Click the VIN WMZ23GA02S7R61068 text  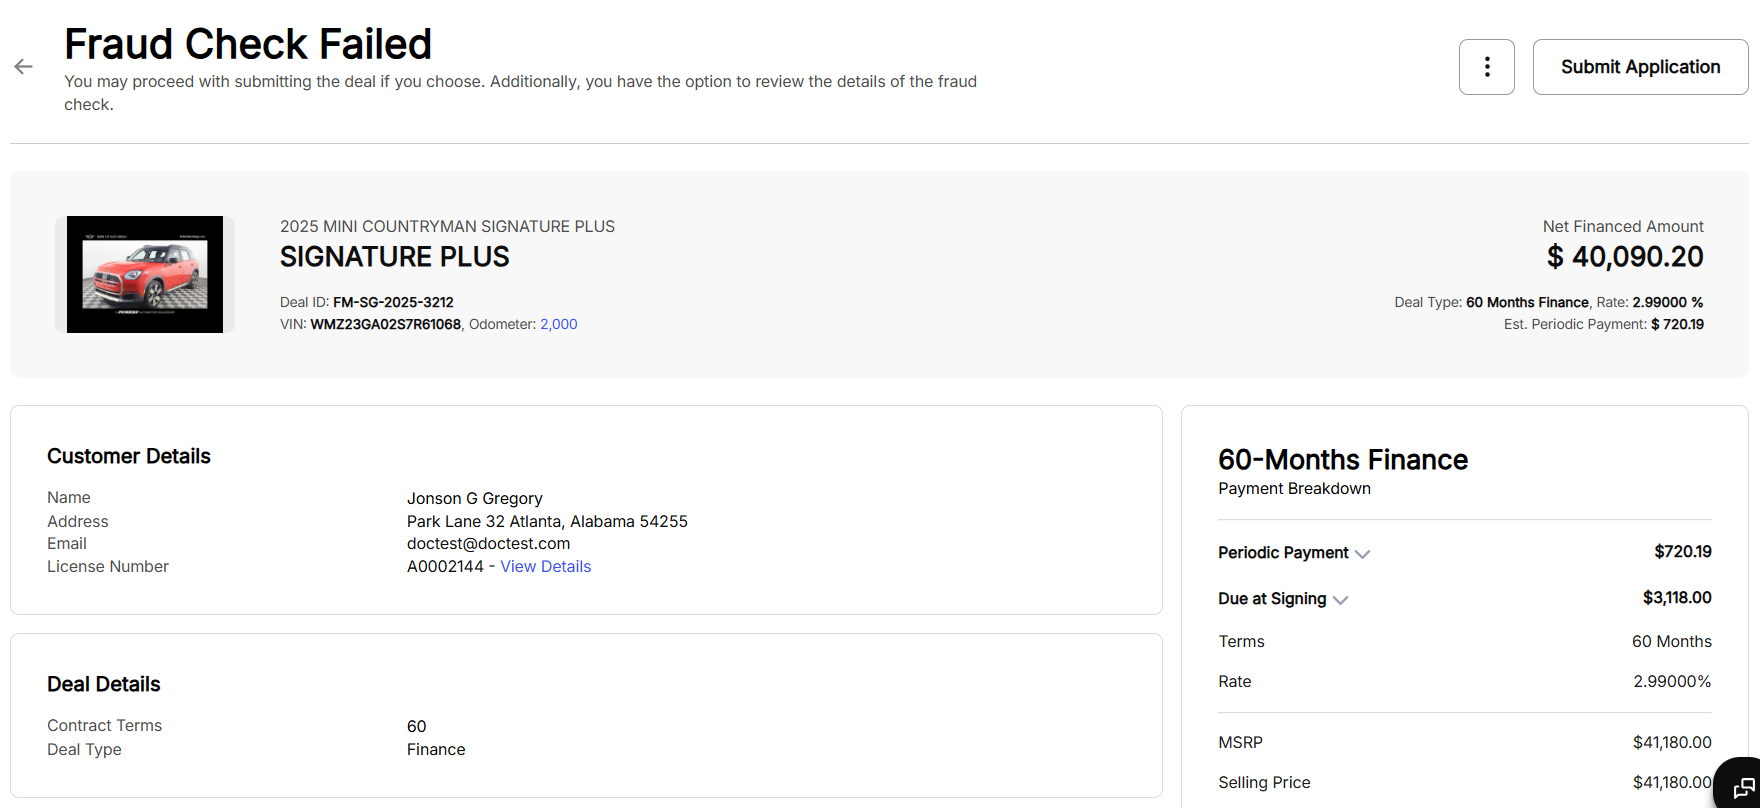[x=385, y=324]
